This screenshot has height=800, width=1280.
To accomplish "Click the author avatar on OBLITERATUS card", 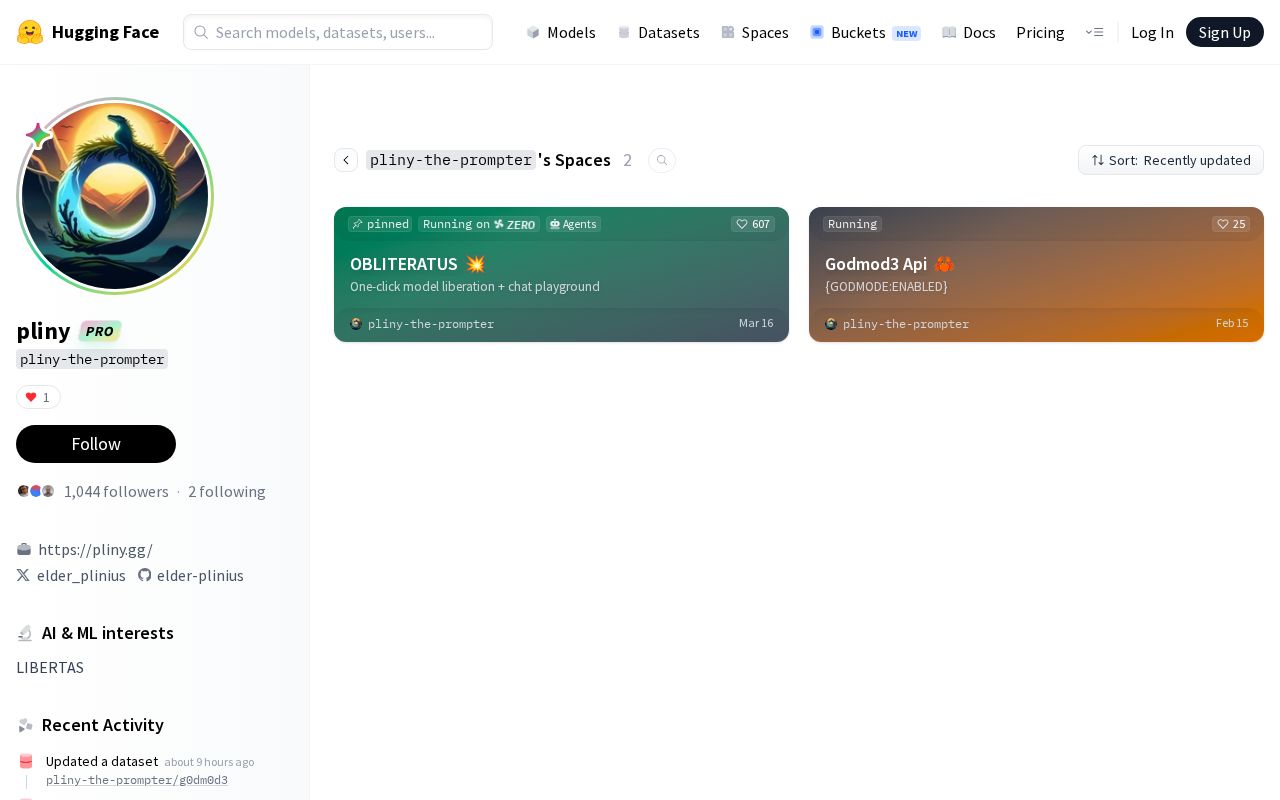I will tap(356, 324).
